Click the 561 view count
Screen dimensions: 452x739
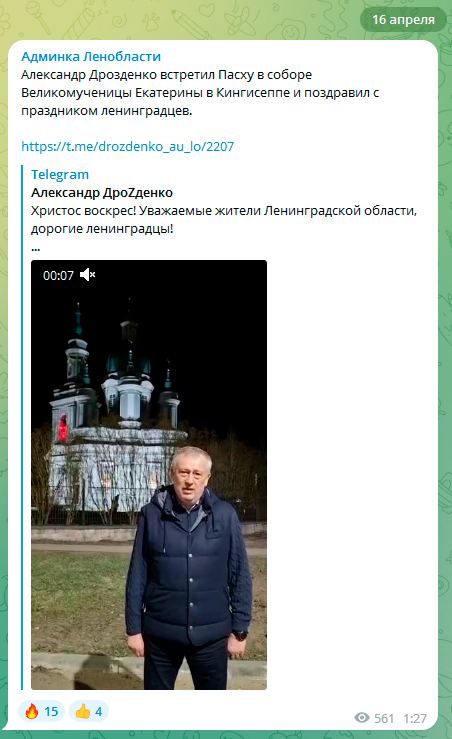pos(384,718)
